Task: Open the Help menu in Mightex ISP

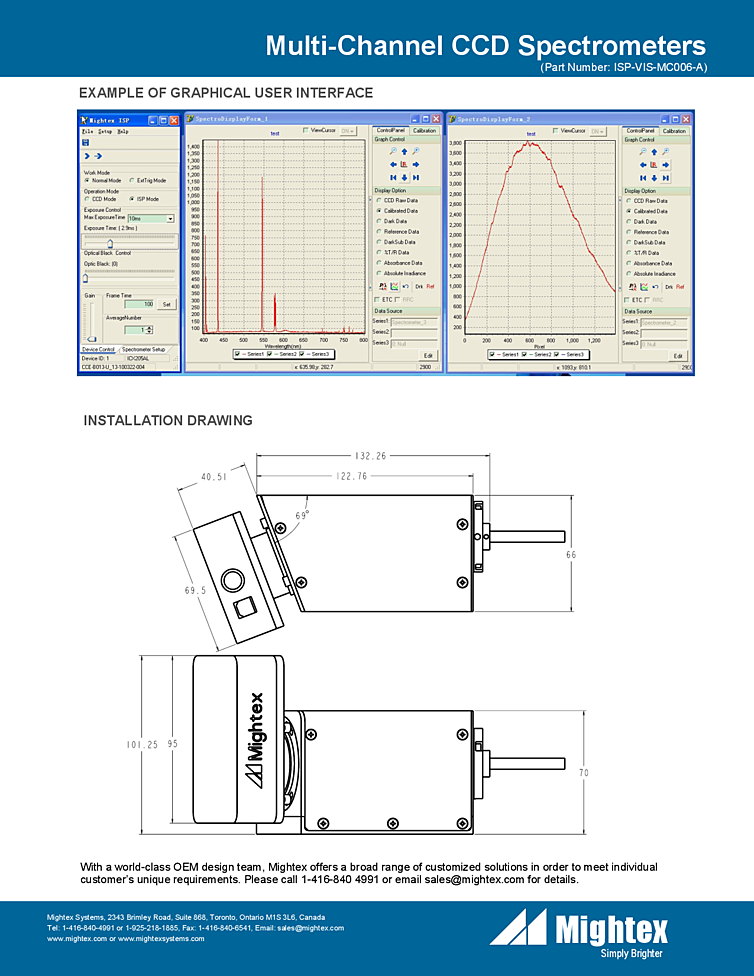Action: pos(123,131)
